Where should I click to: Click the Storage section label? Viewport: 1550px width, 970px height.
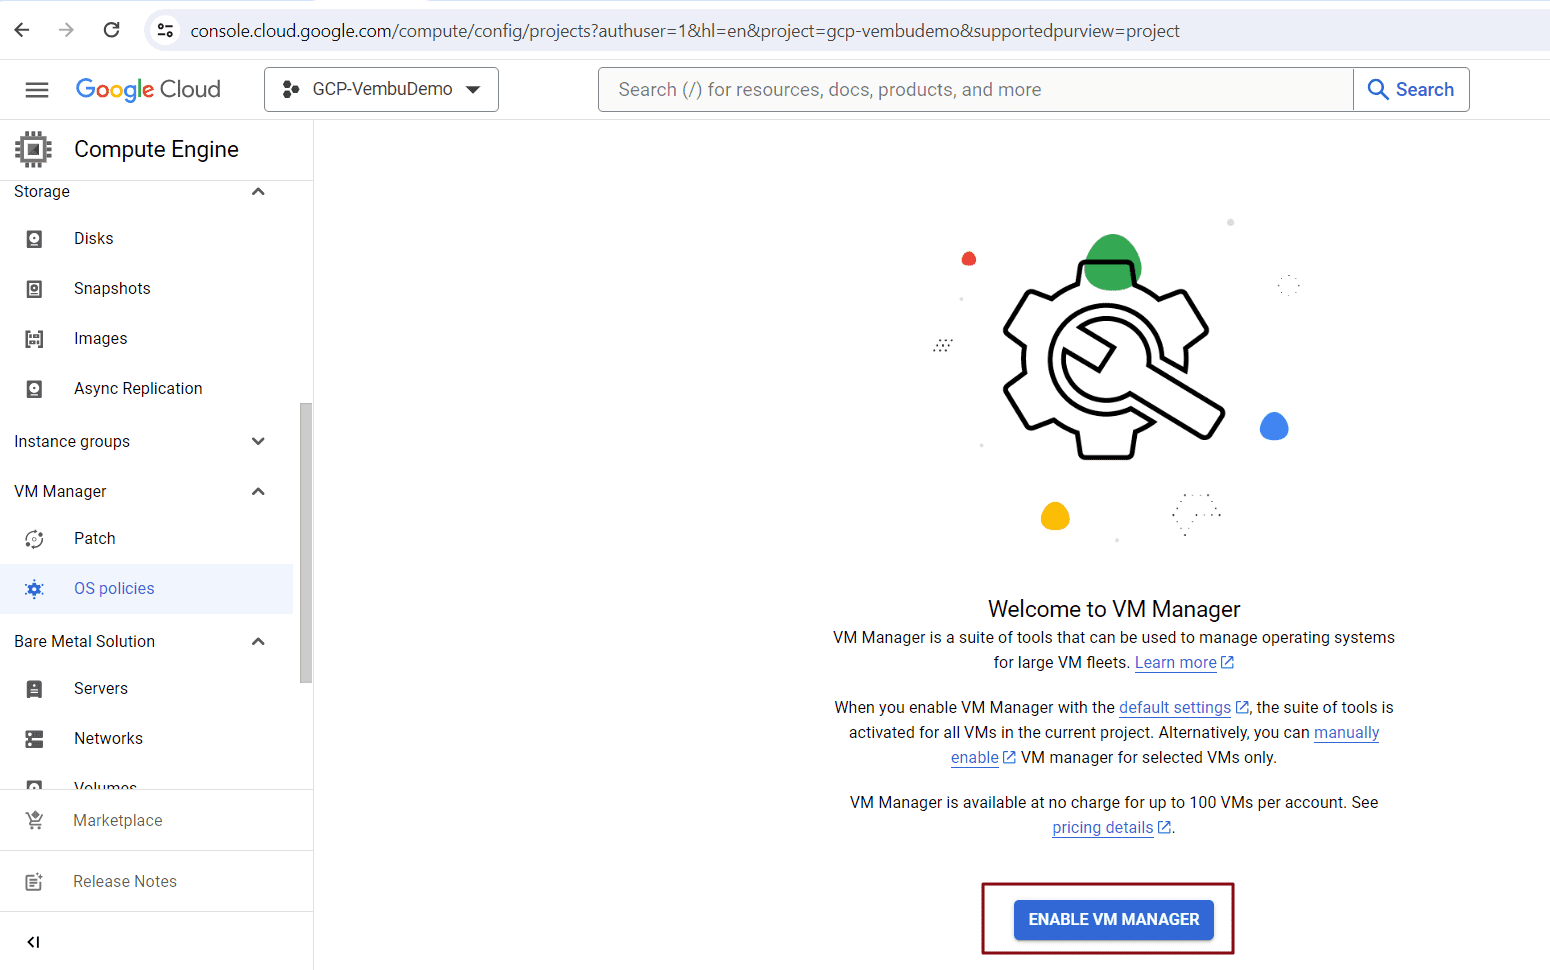[x=42, y=191]
